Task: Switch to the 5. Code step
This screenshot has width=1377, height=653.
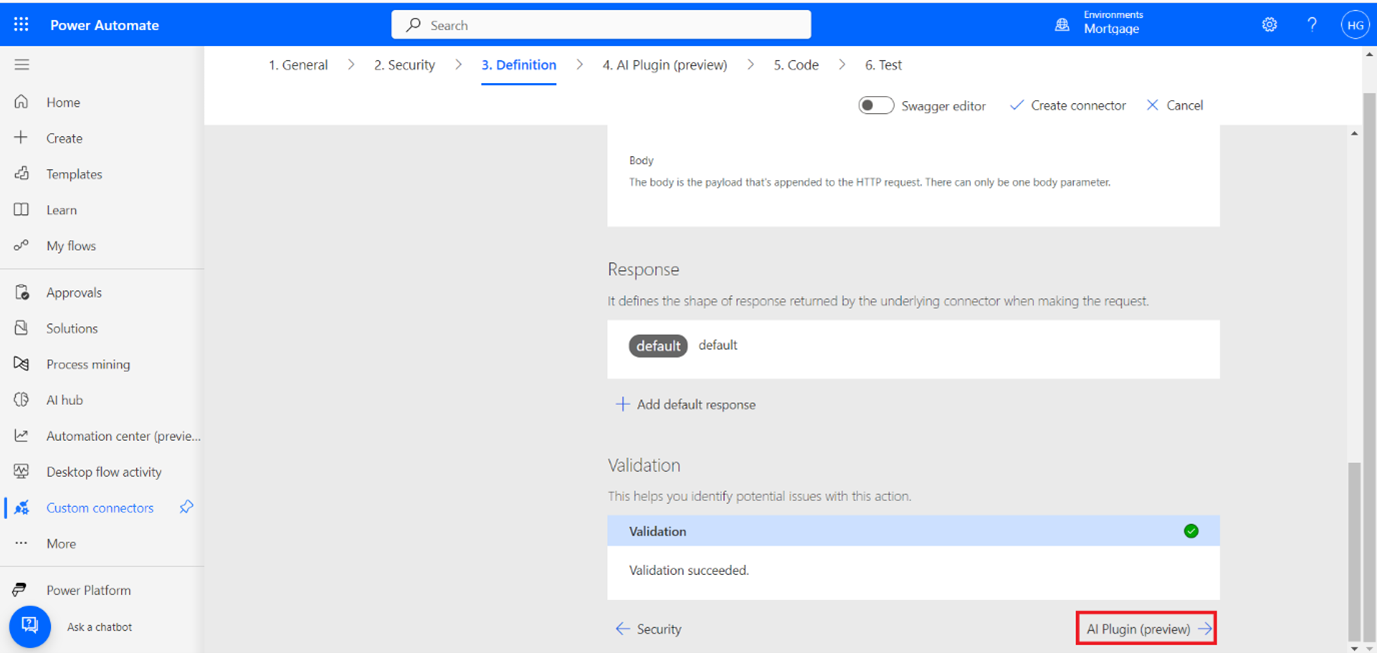Action: (x=795, y=64)
